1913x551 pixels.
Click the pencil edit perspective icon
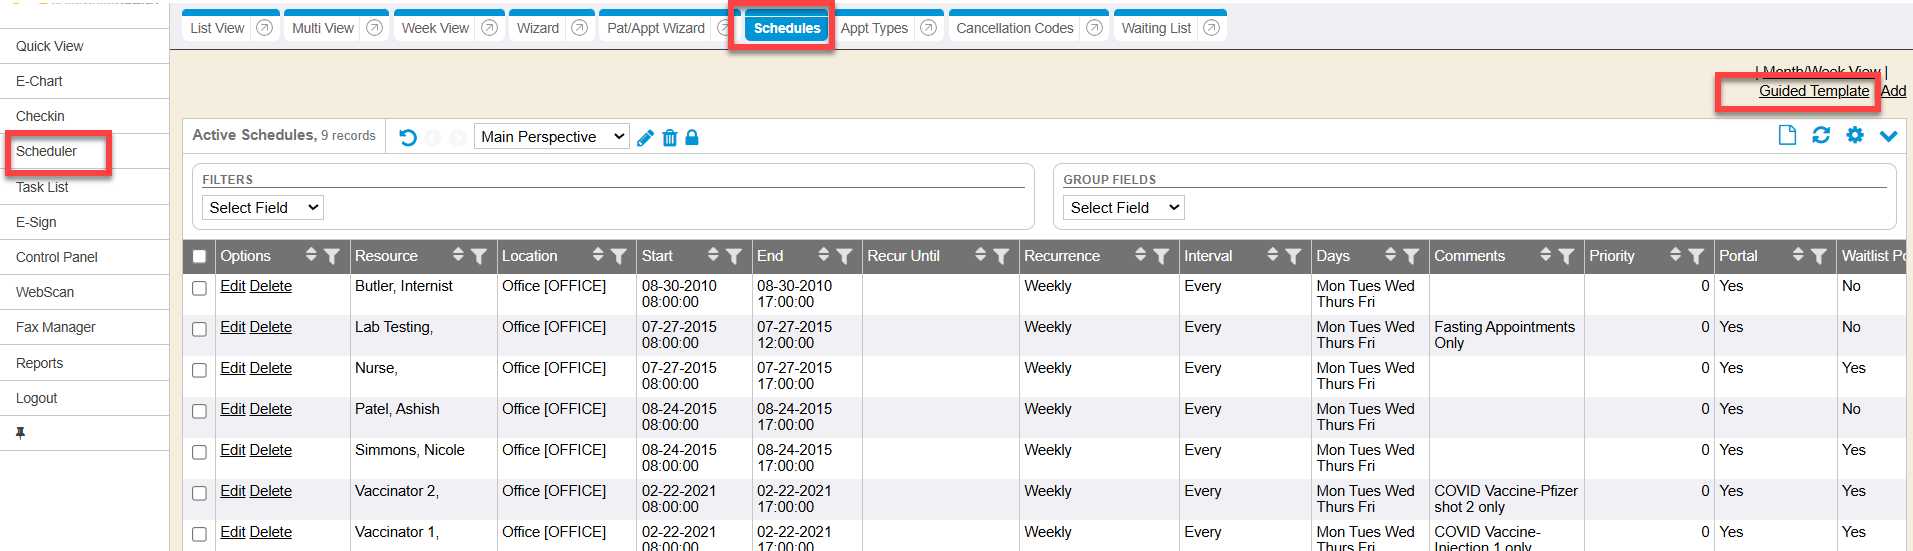point(645,138)
